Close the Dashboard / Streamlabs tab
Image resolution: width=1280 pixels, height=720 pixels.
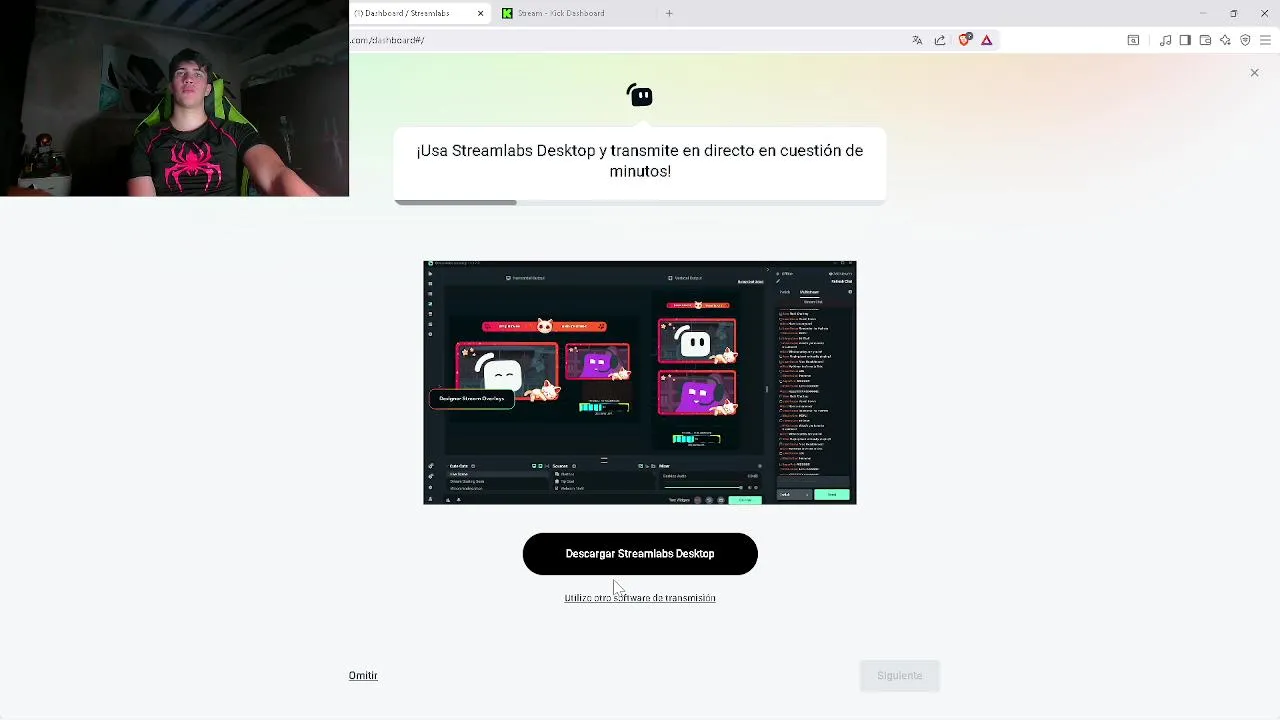tap(480, 13)
